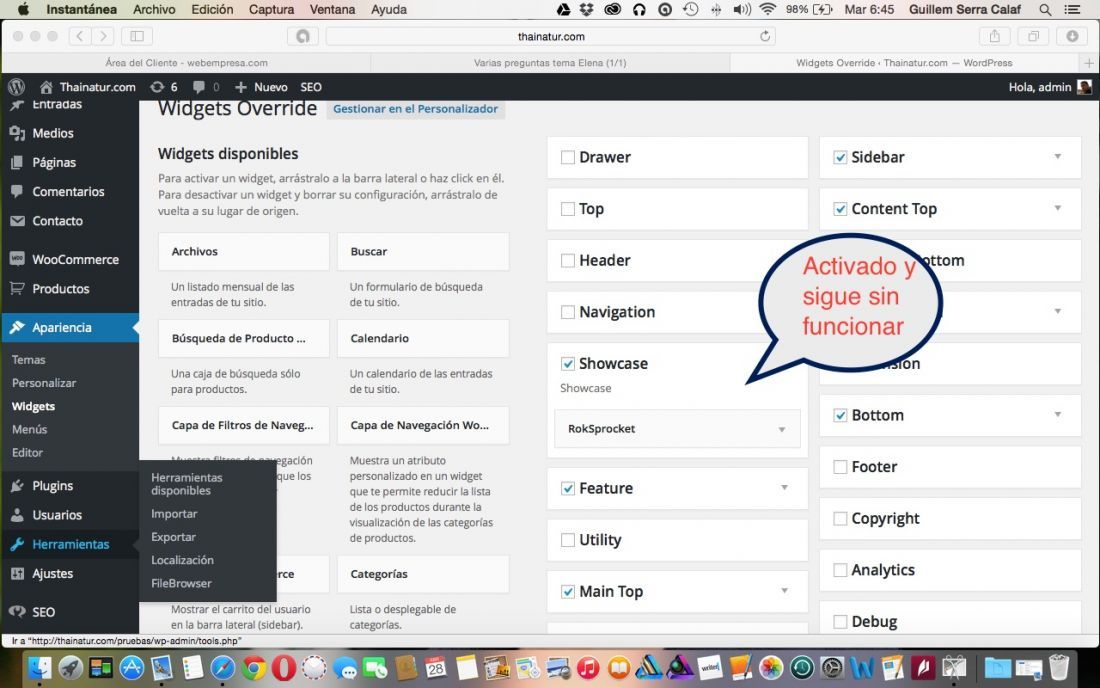The width and height of the screenshot is (1100, 688).
Task: Go forward with Safari's forward arrow
Action: point(102,36)
